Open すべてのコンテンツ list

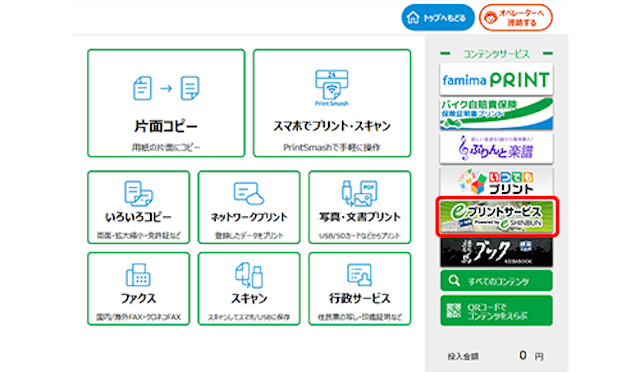coord(496,281)
